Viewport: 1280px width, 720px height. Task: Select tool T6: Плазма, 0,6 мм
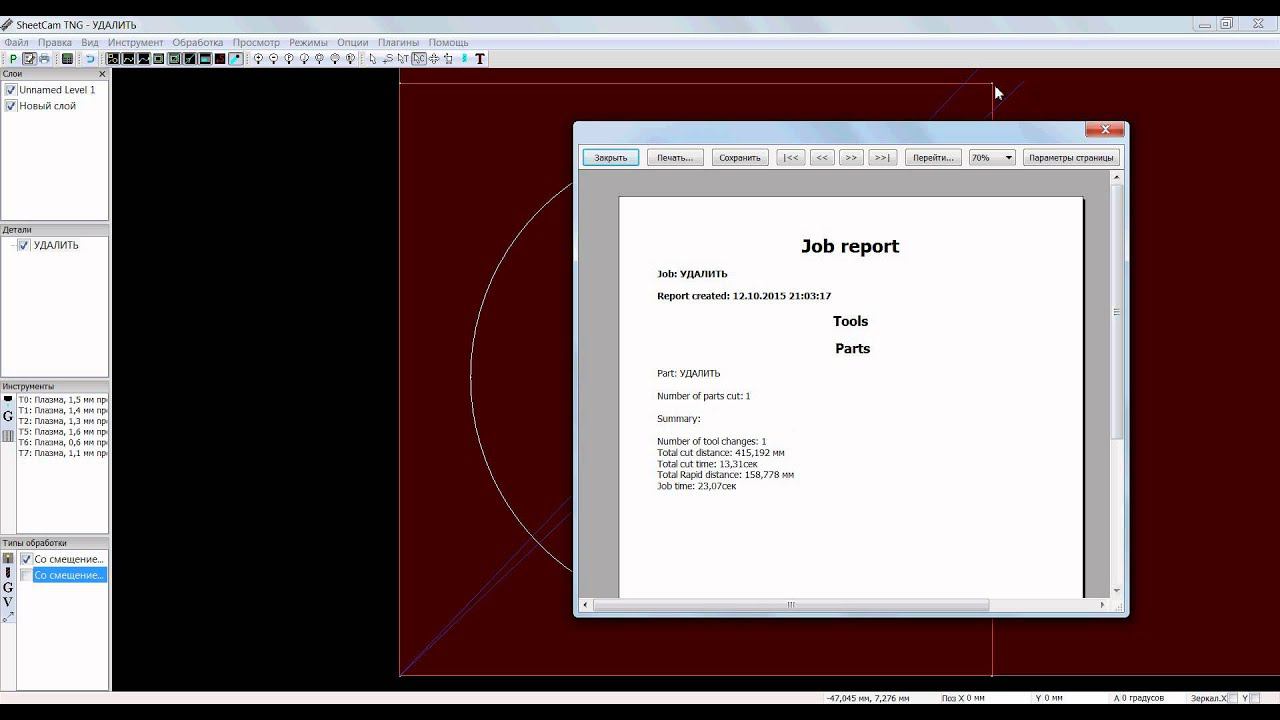point(63,443)
